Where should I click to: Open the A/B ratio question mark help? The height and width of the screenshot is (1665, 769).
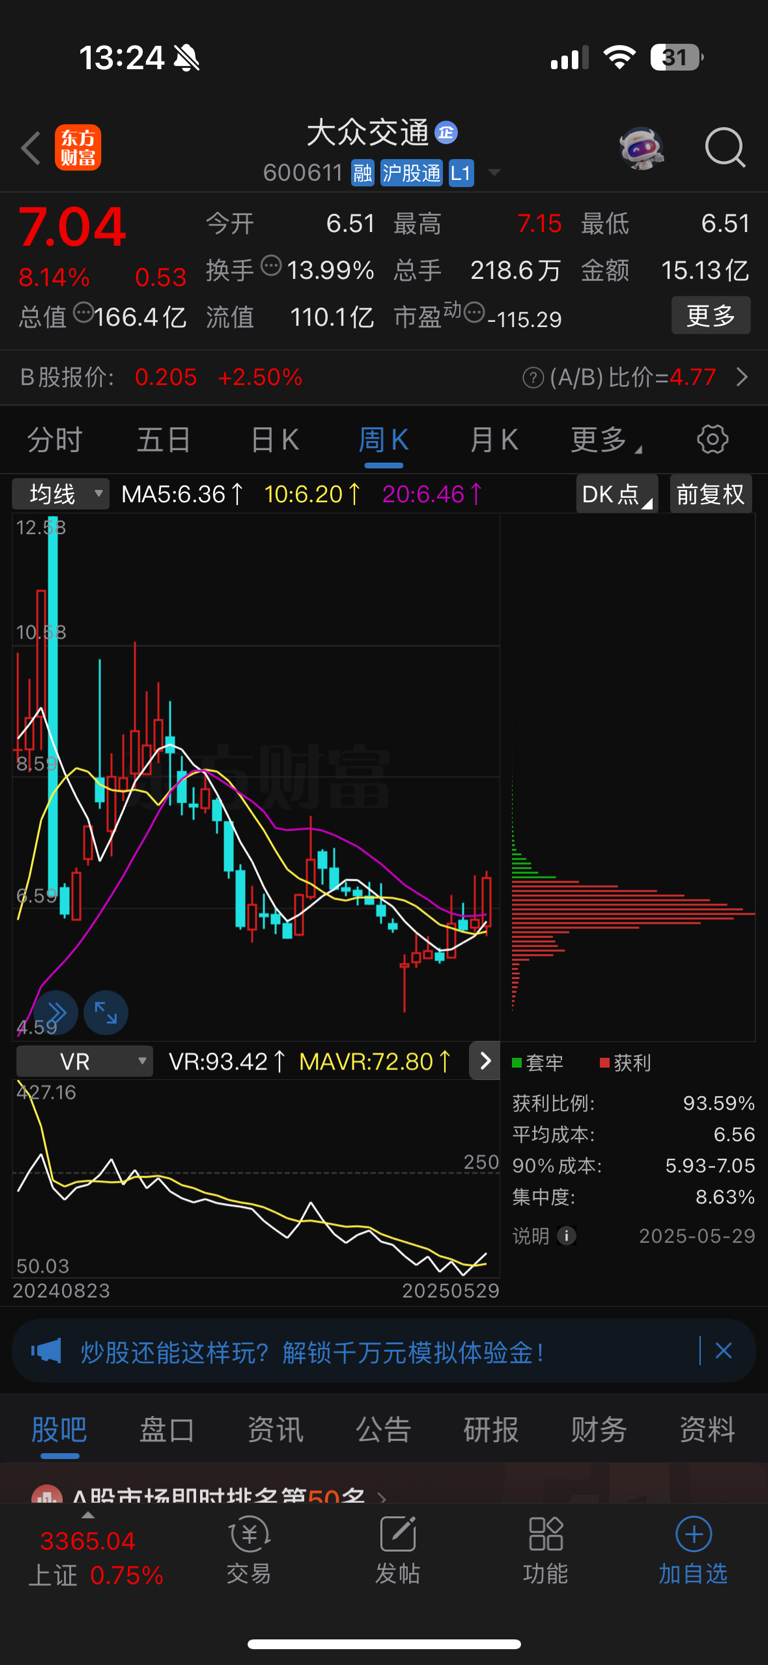point(533,378)
